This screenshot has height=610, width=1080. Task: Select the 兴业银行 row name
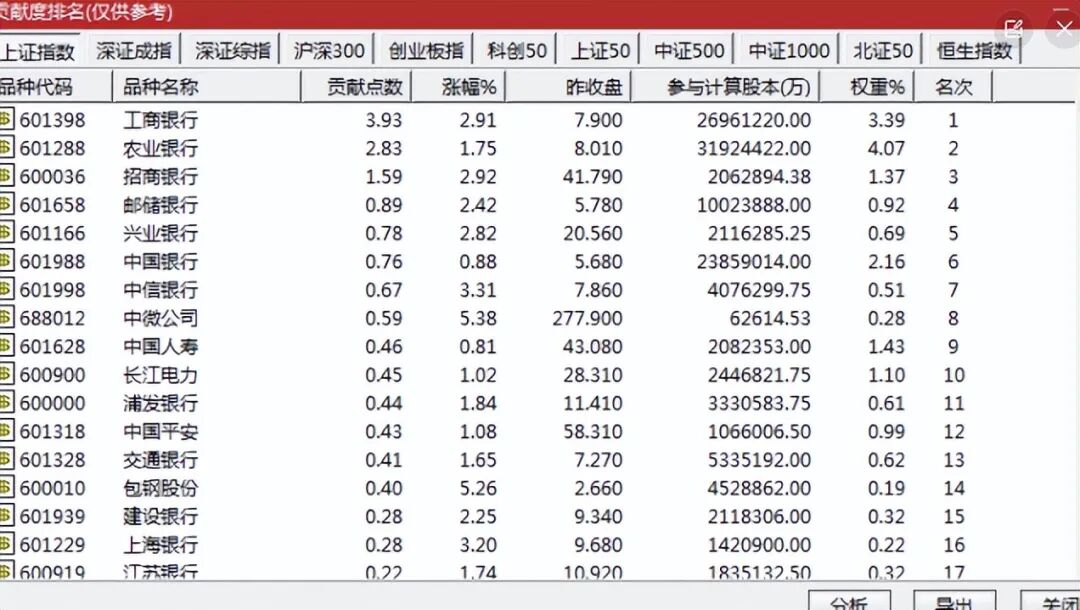click(160, 233)
